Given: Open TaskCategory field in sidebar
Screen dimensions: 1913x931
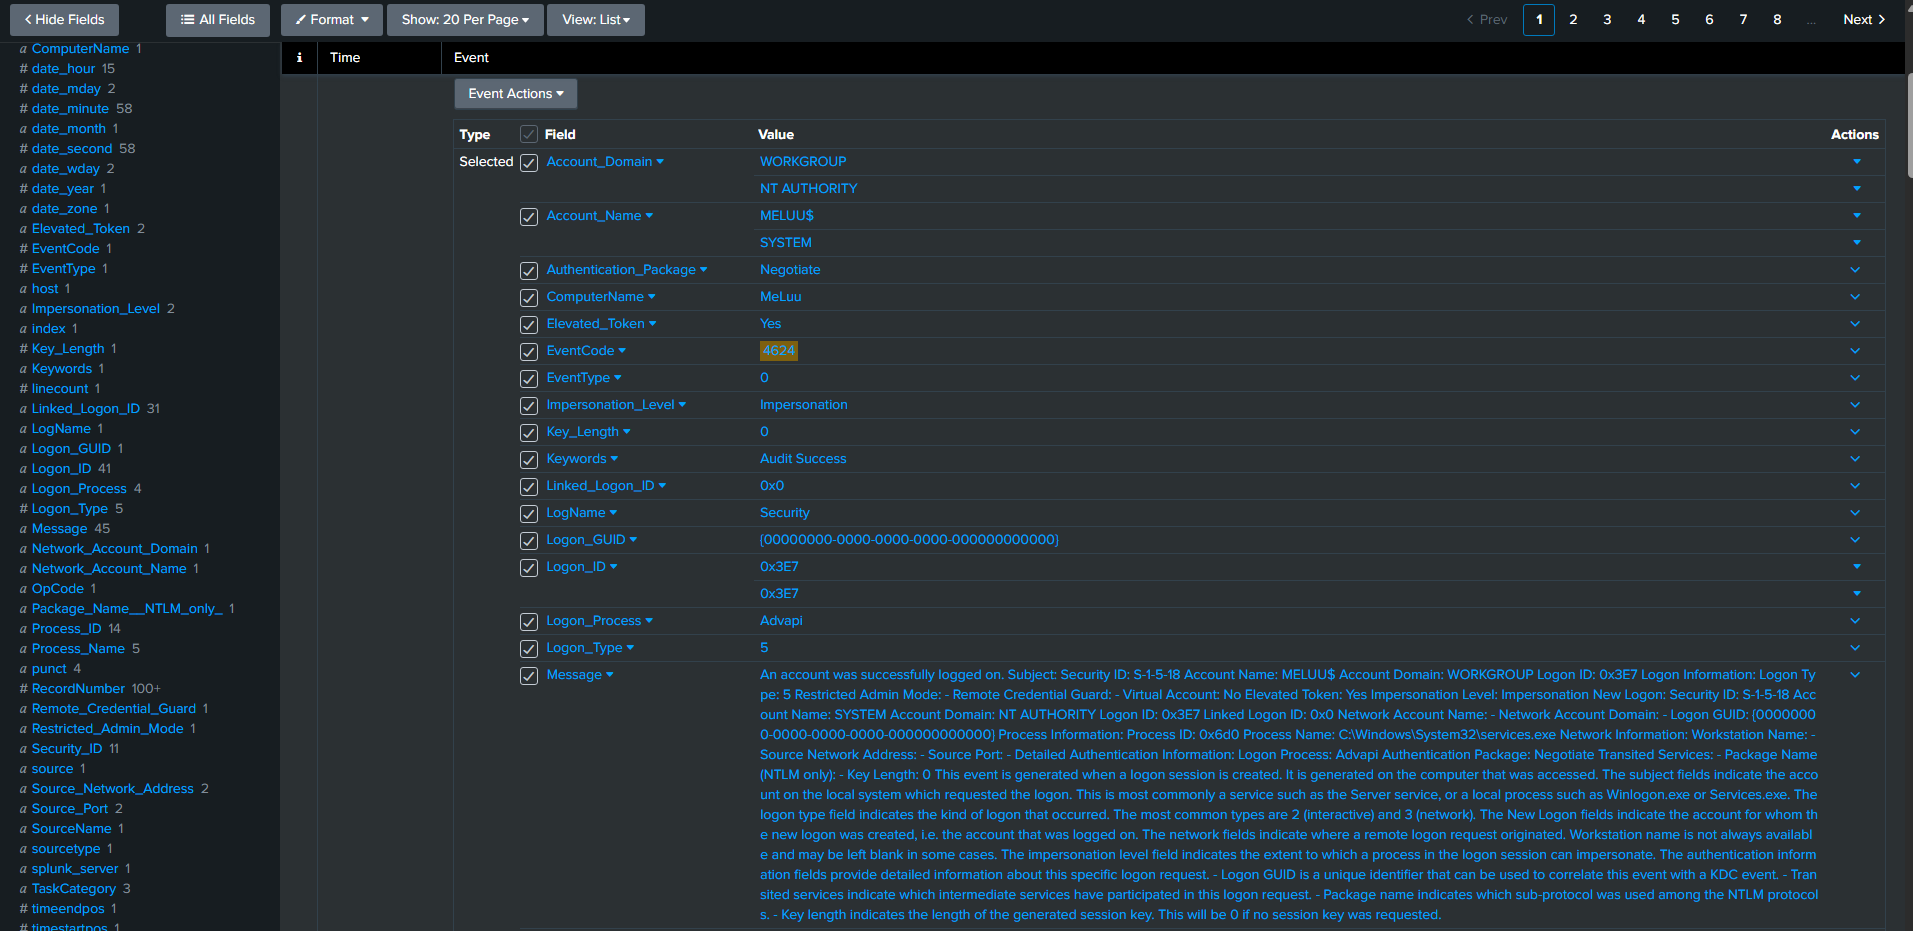Looking at the screenshot, I should [74, 889].
